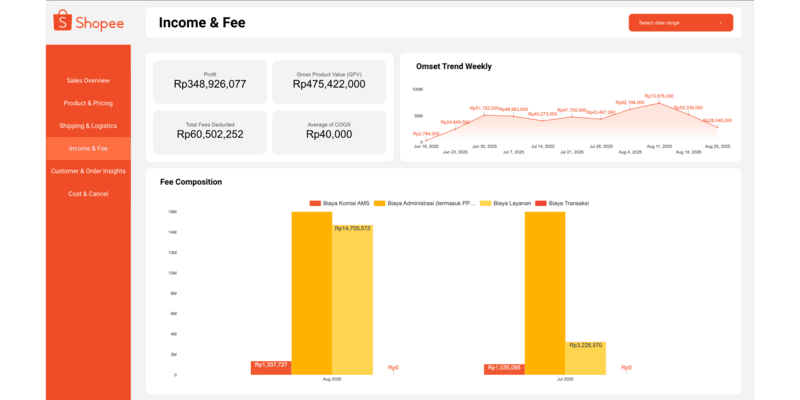800x400 pixels.
Task: Click the Rp1,337,727 red bar in Aug 2025
Action: [271, 368]
